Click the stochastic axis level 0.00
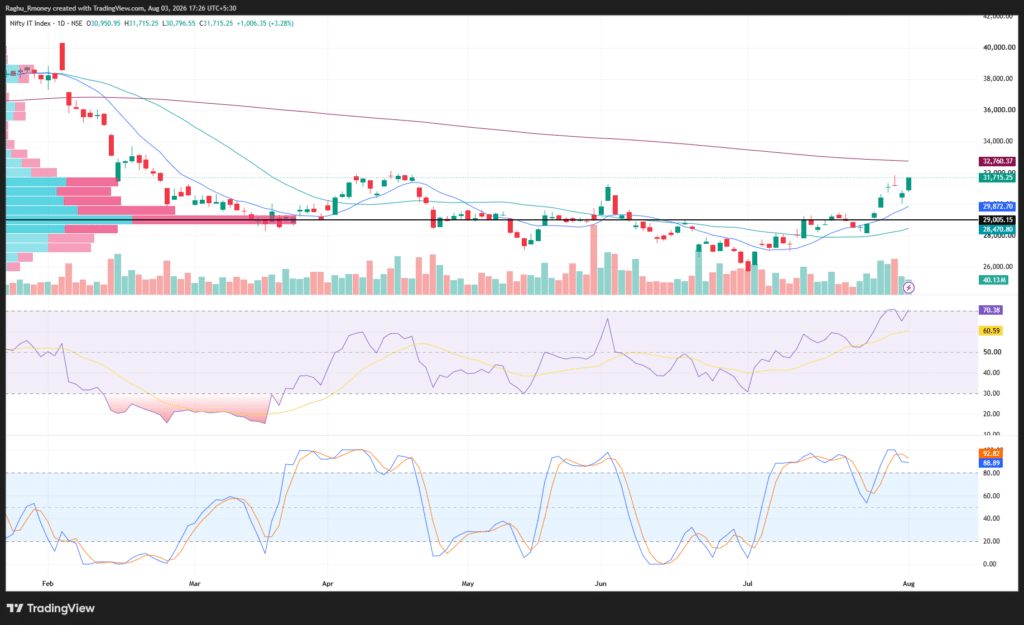1024x625 pixels. (x=990, y=564)
